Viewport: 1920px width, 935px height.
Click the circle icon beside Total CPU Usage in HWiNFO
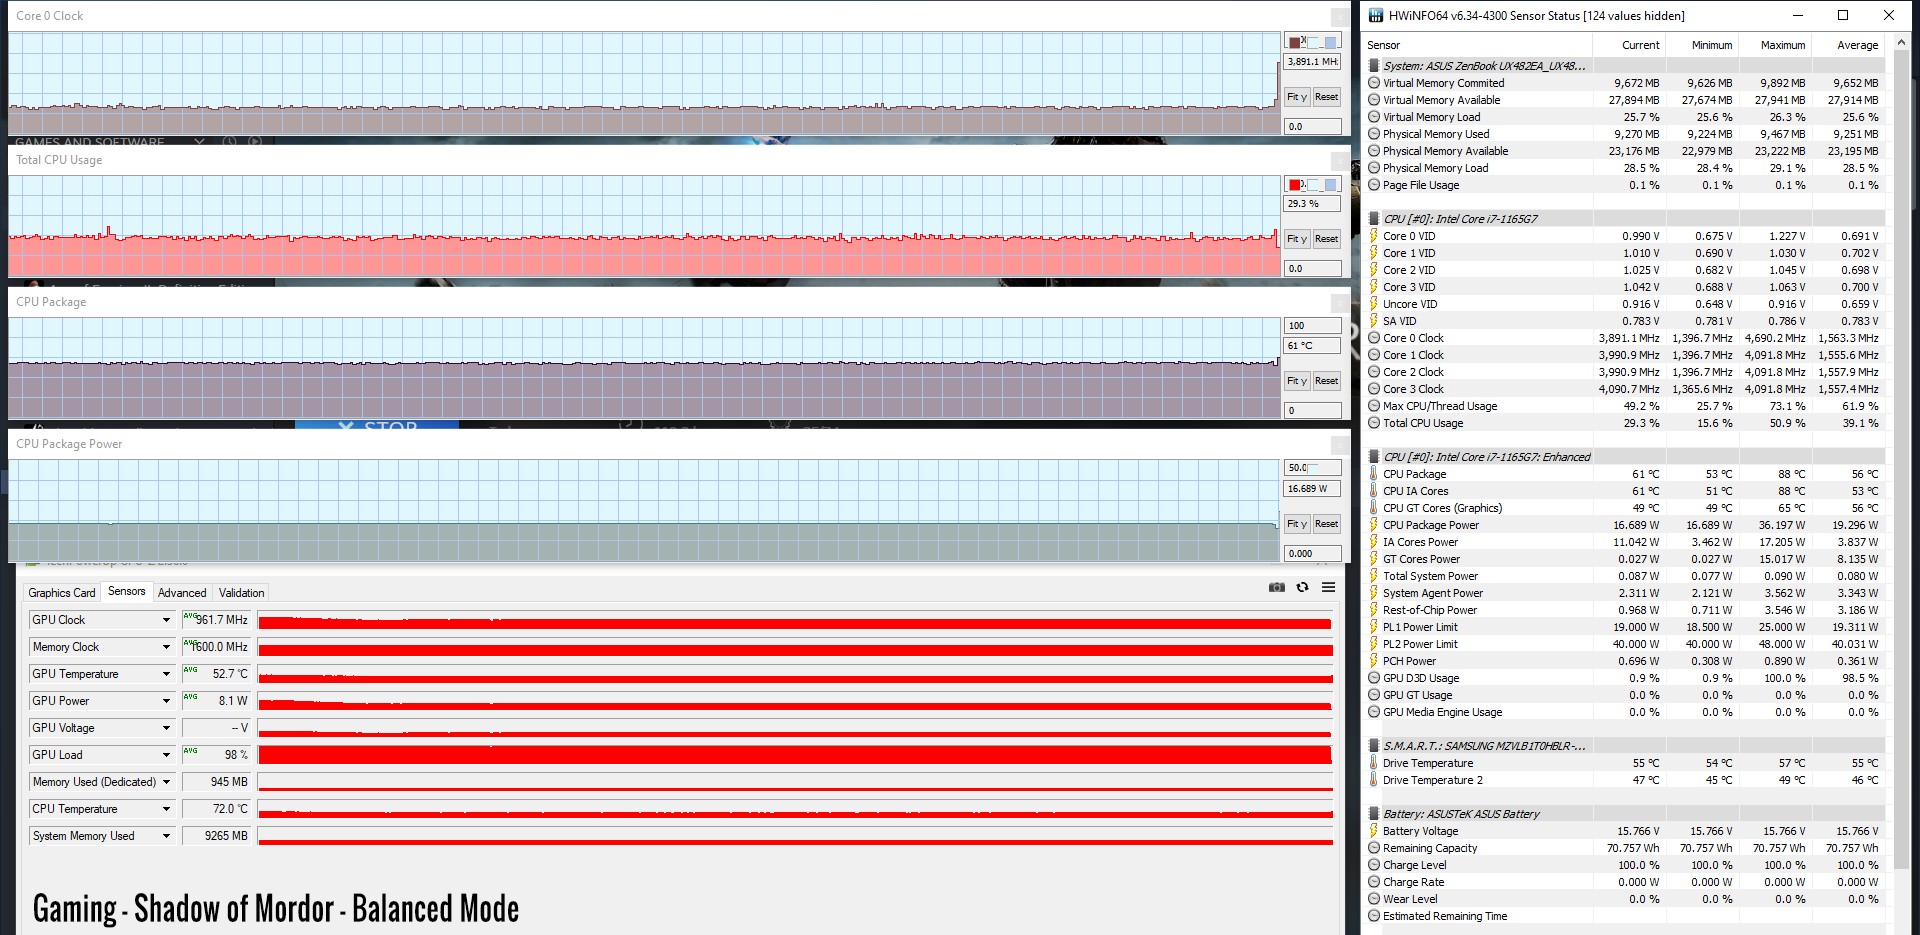(x=1374, y=423)
